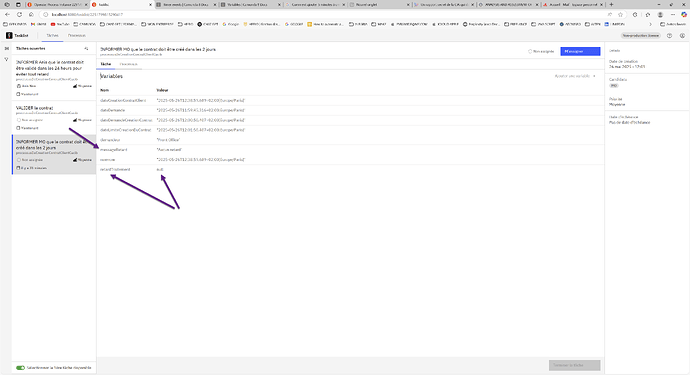This screenshot has height=375, width=690.
Task: Toggle auto-select first available task switch
Action: (x=20, y=368)
